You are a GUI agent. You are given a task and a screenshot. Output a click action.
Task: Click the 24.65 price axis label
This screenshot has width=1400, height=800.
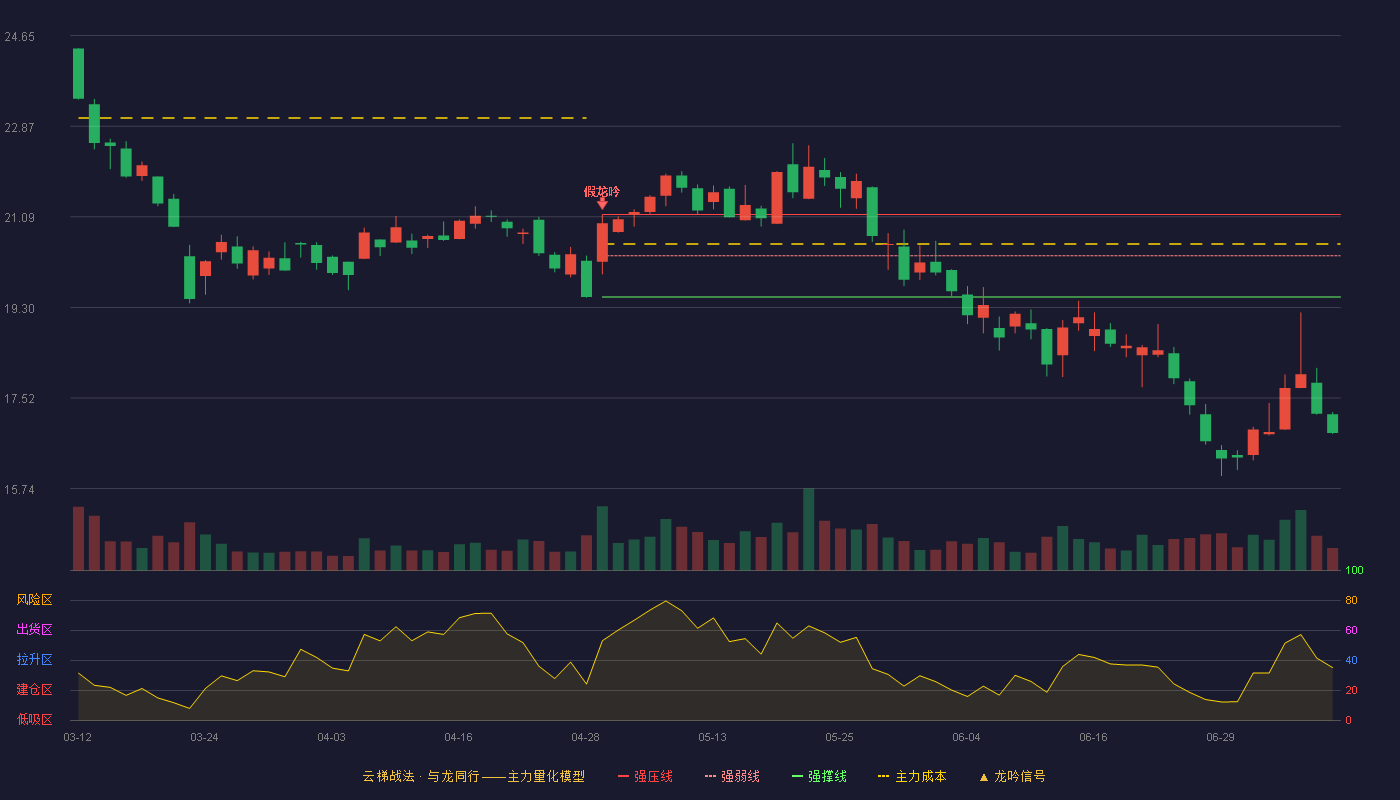click(19, 37)
